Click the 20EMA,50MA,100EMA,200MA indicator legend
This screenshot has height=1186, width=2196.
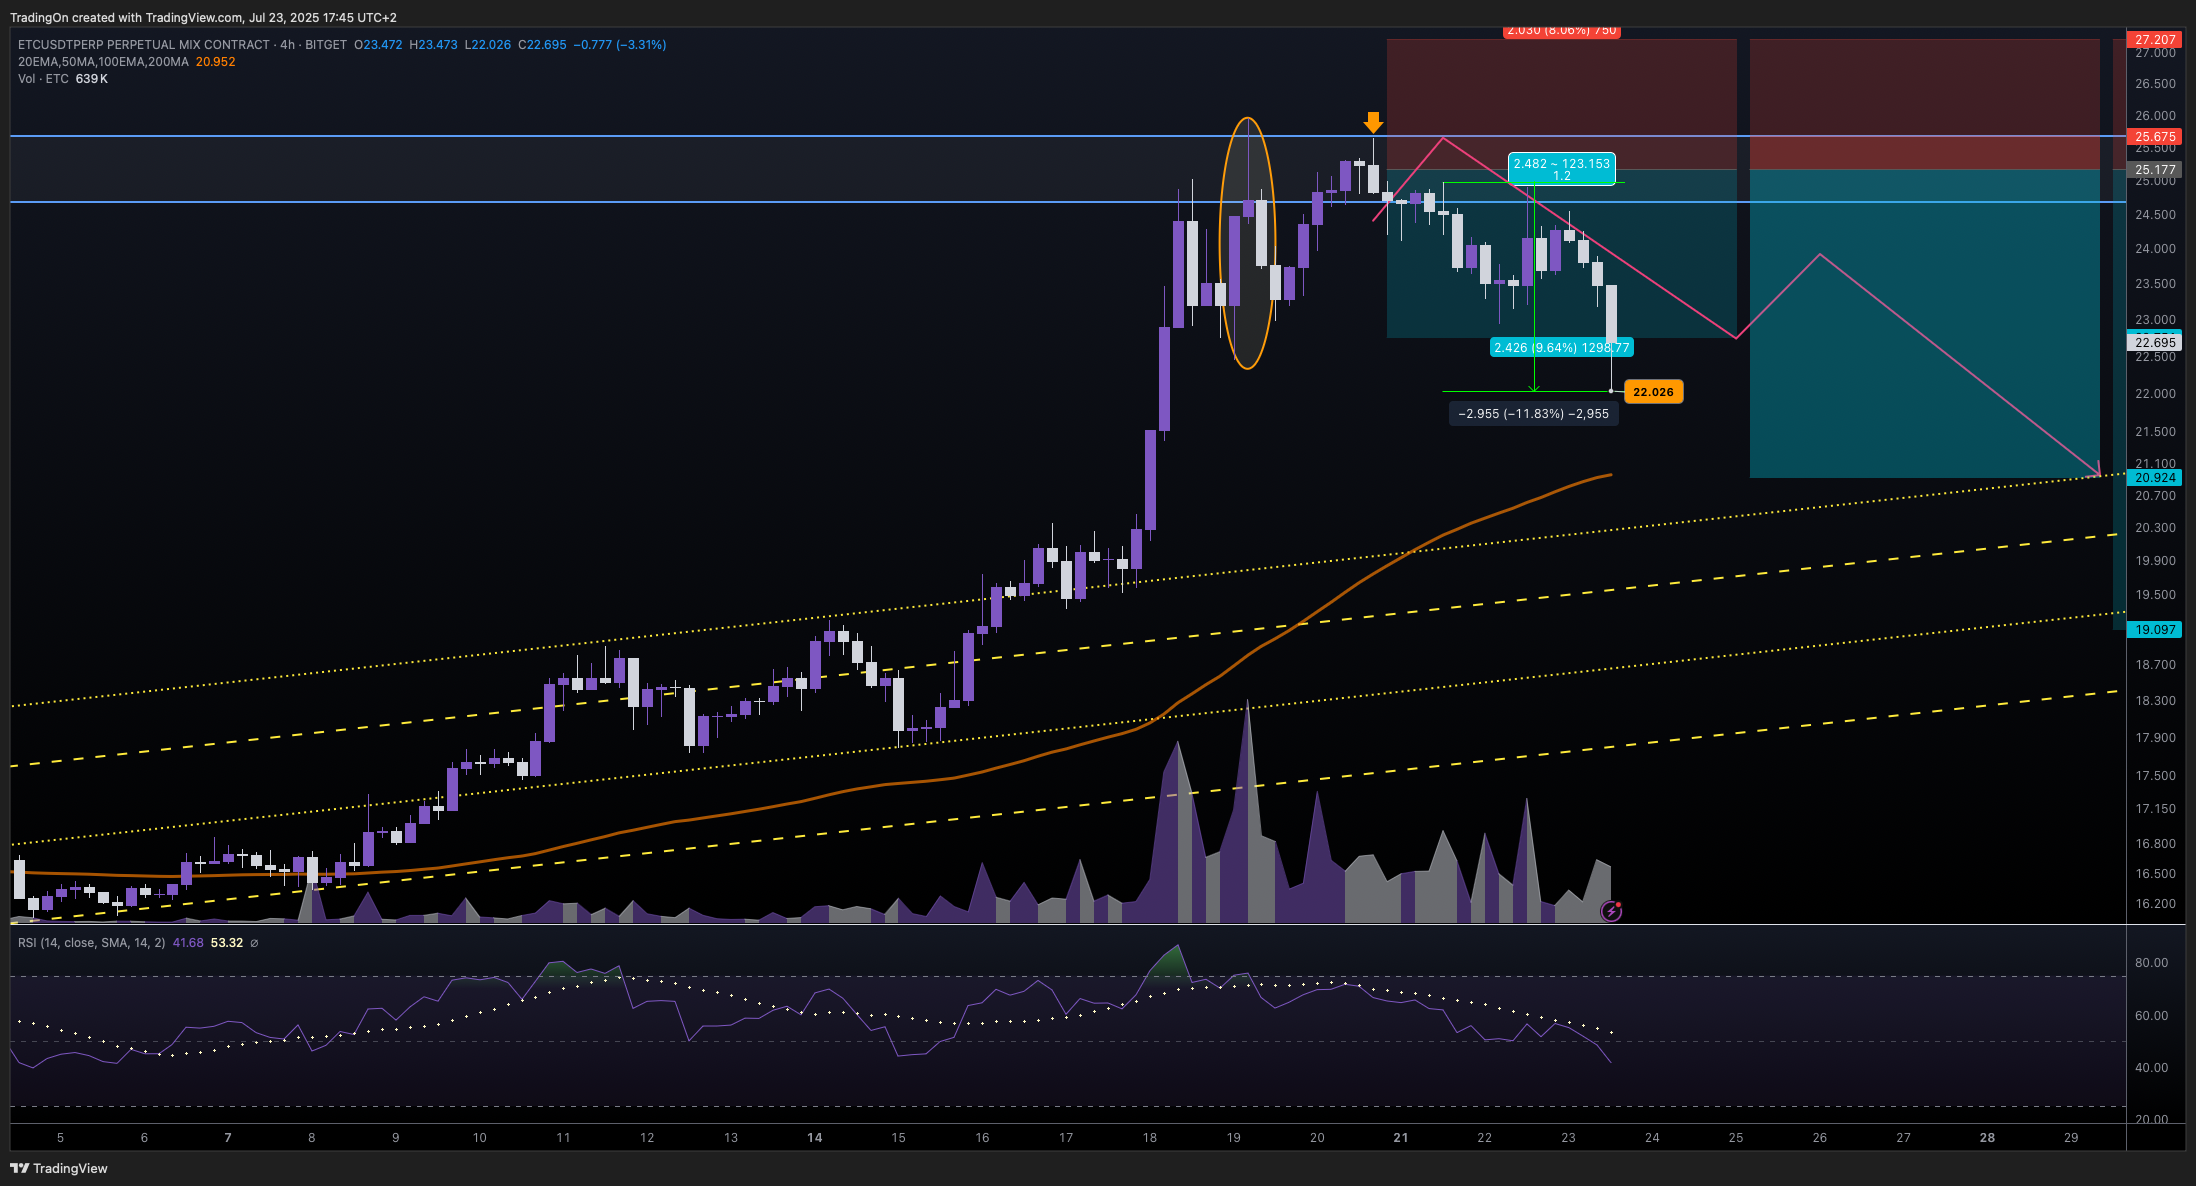click(x=103, y=62)
